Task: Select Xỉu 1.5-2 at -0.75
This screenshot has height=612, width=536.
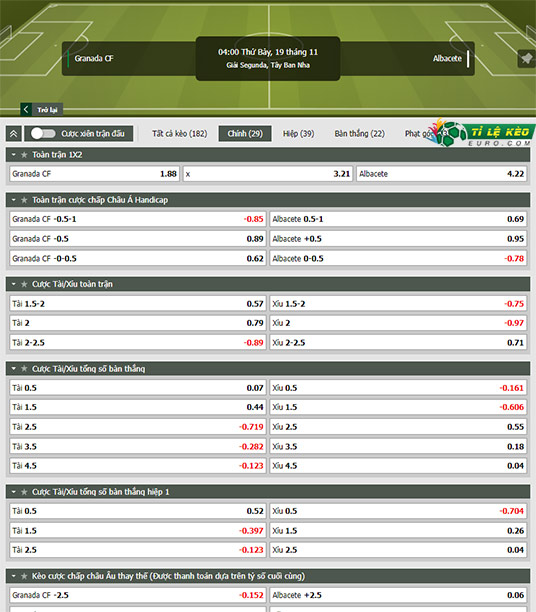Action: pyautogui.click(x=398, y=304)
